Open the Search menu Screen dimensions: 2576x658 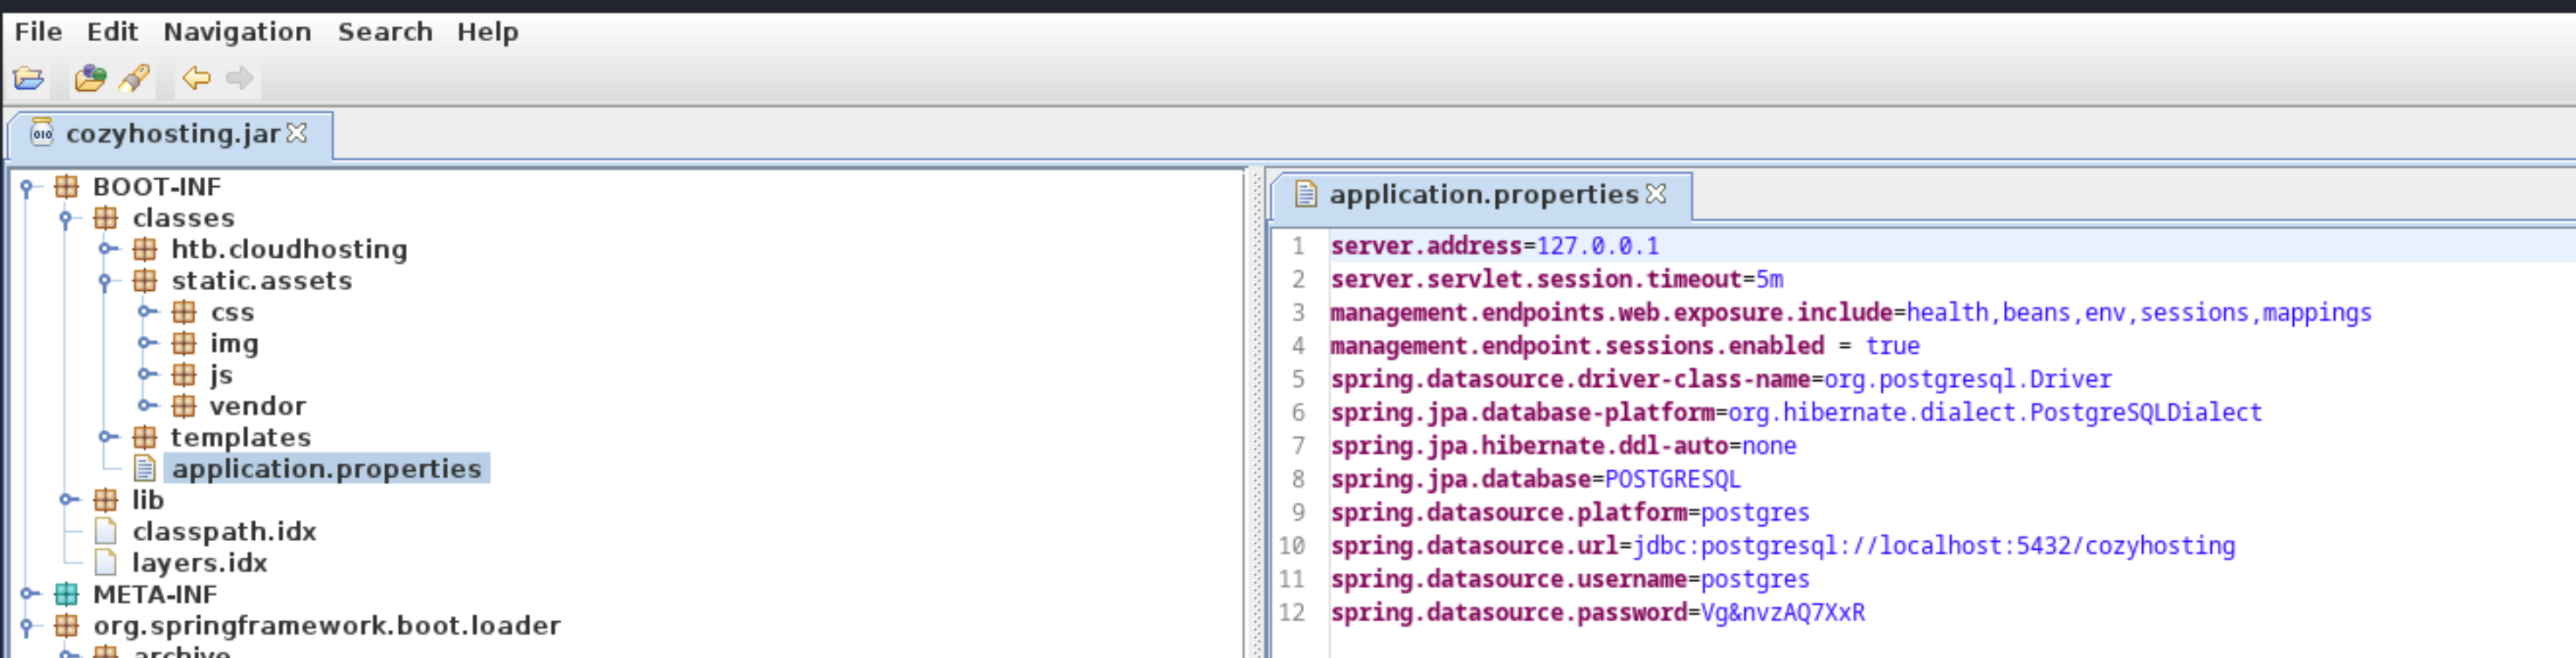[385, 32]
